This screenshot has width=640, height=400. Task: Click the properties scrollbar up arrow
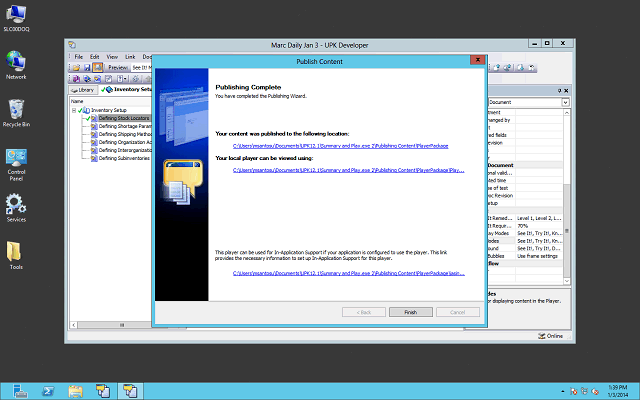coord(567,112)
